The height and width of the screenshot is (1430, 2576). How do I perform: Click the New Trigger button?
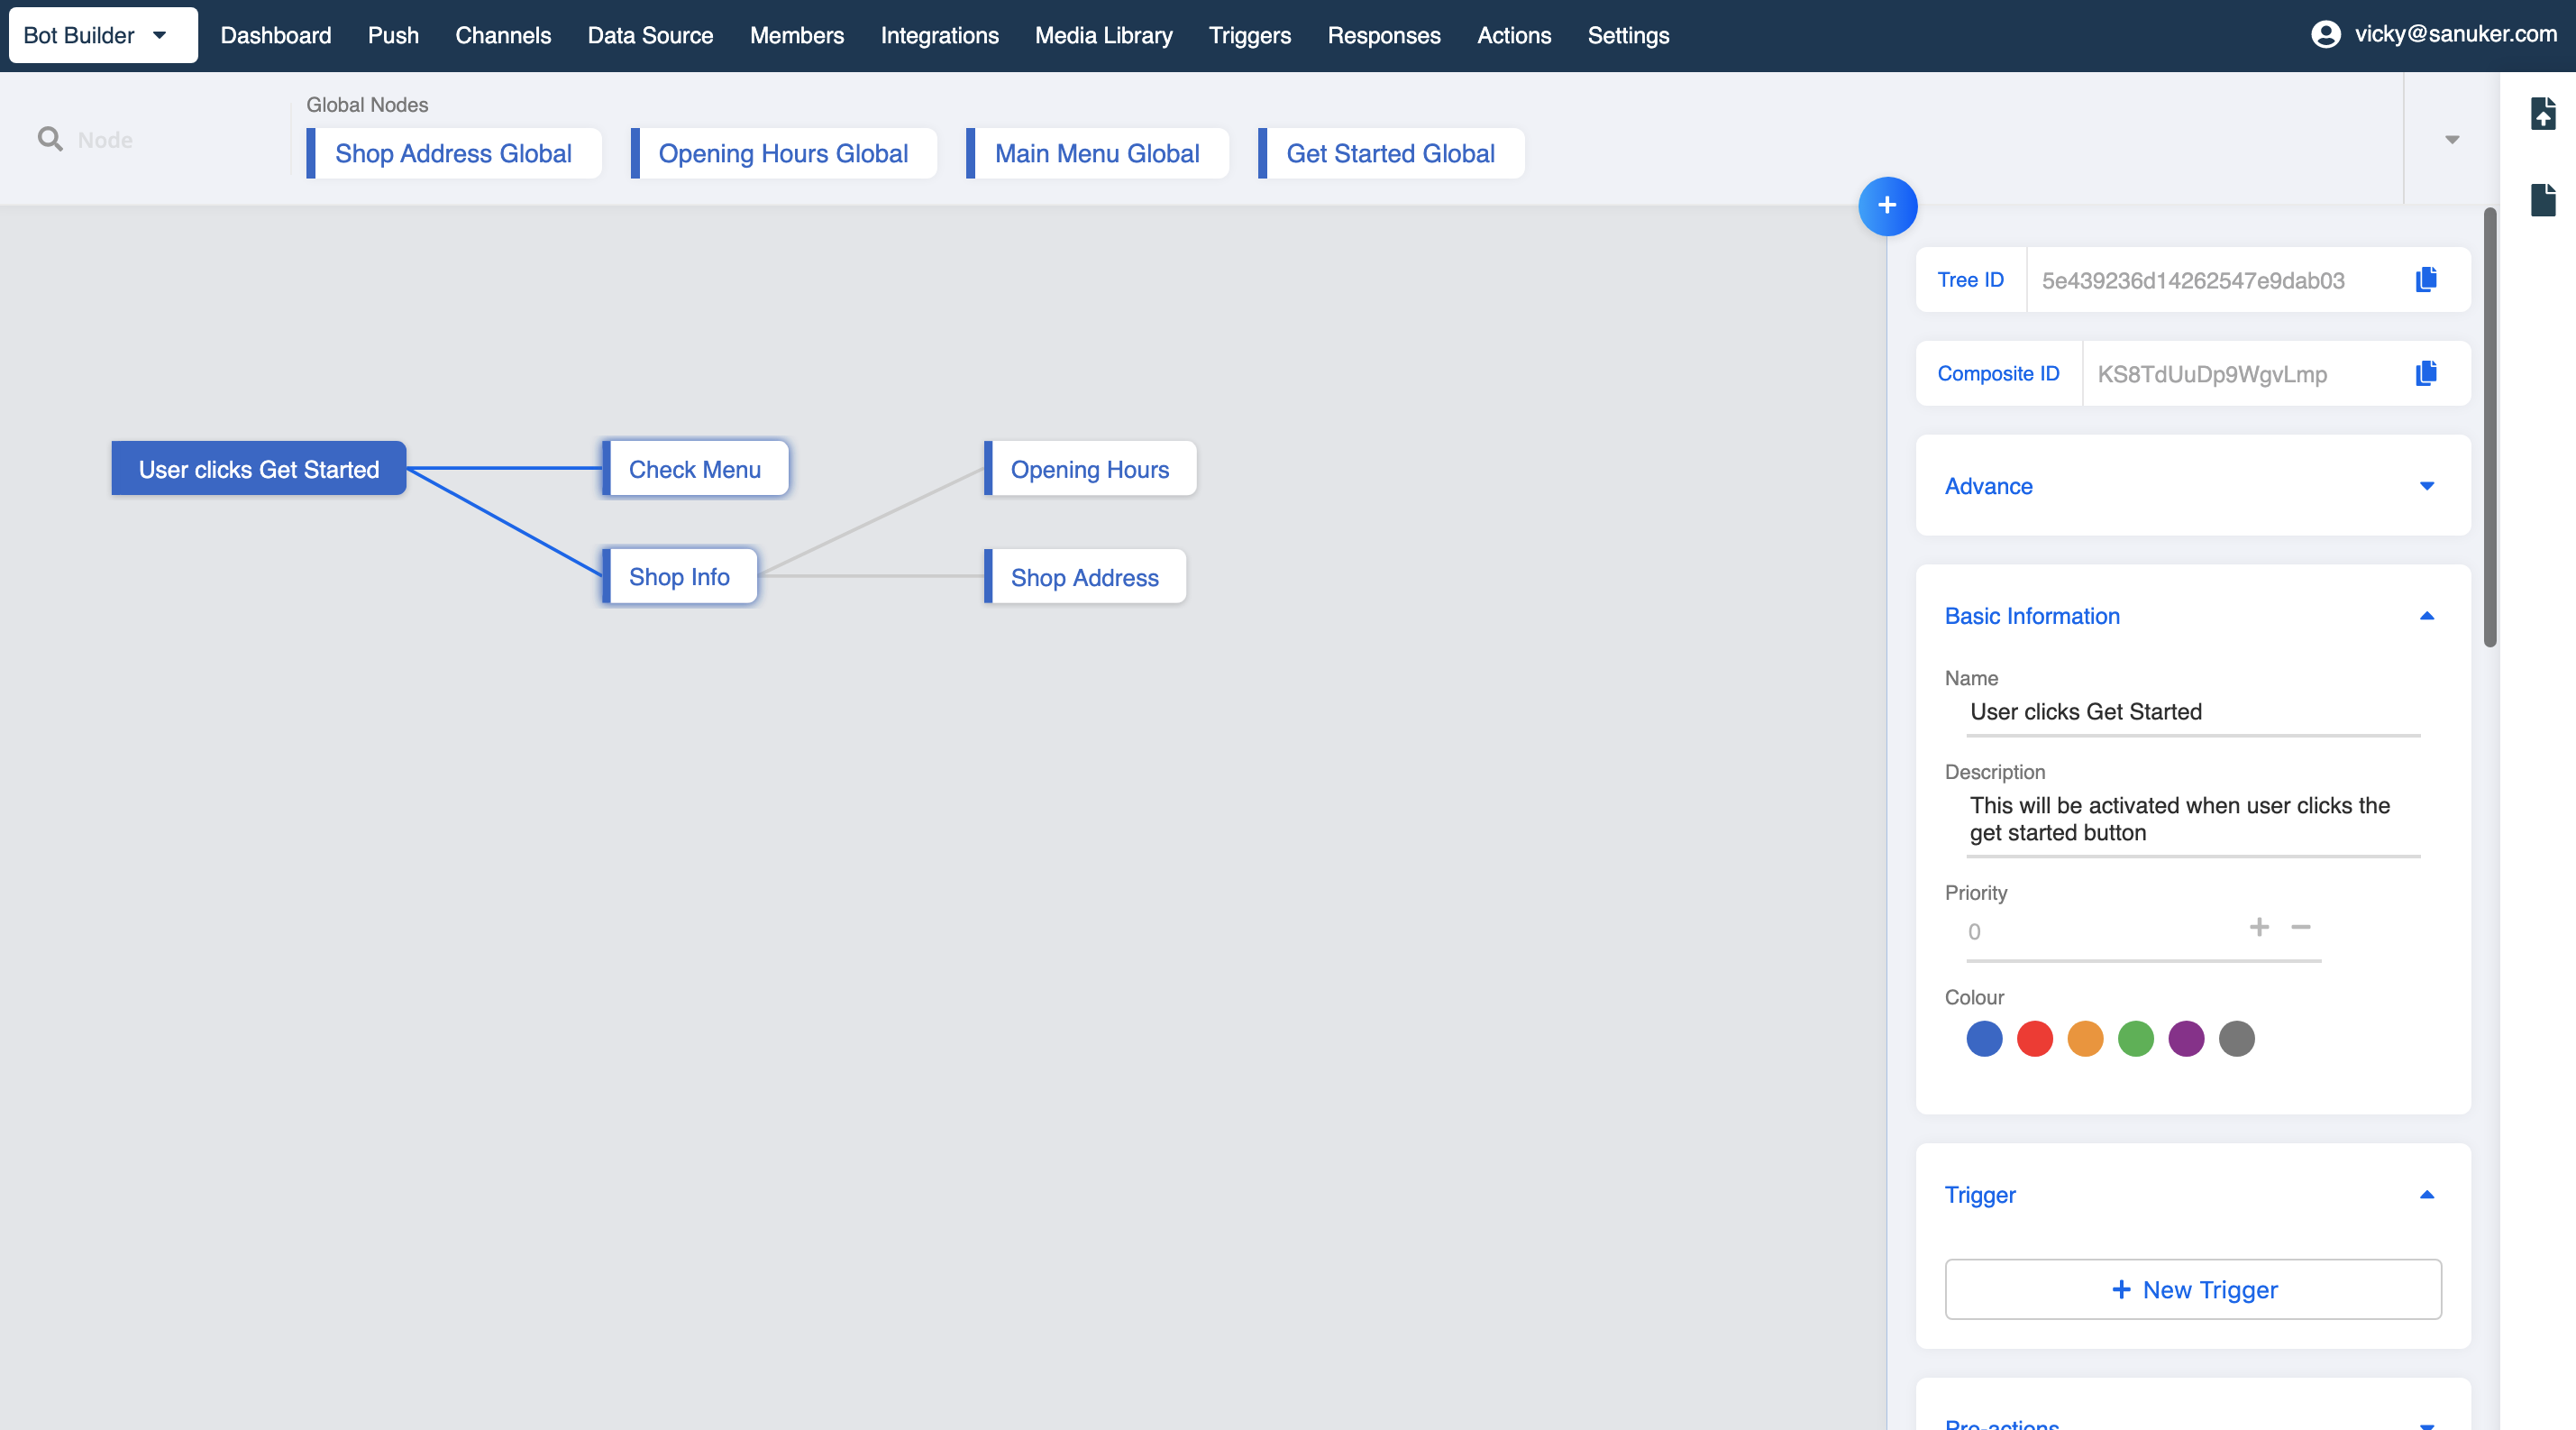pos(2192,1289)
